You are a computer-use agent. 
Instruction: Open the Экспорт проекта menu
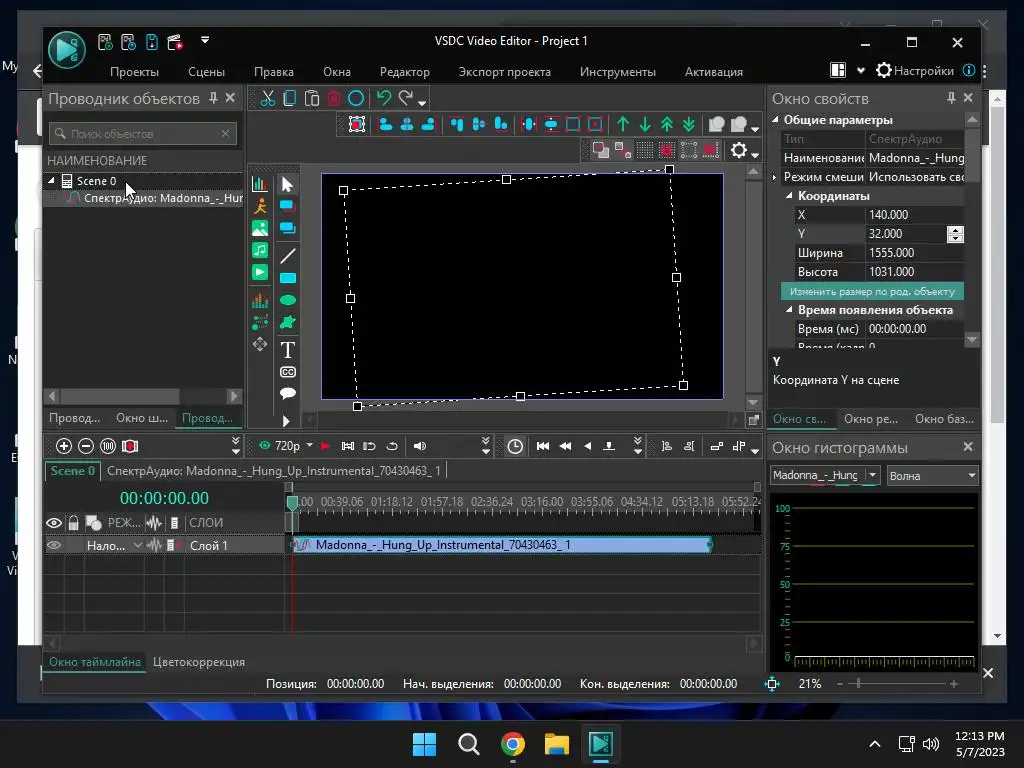[x=504, y=72]
